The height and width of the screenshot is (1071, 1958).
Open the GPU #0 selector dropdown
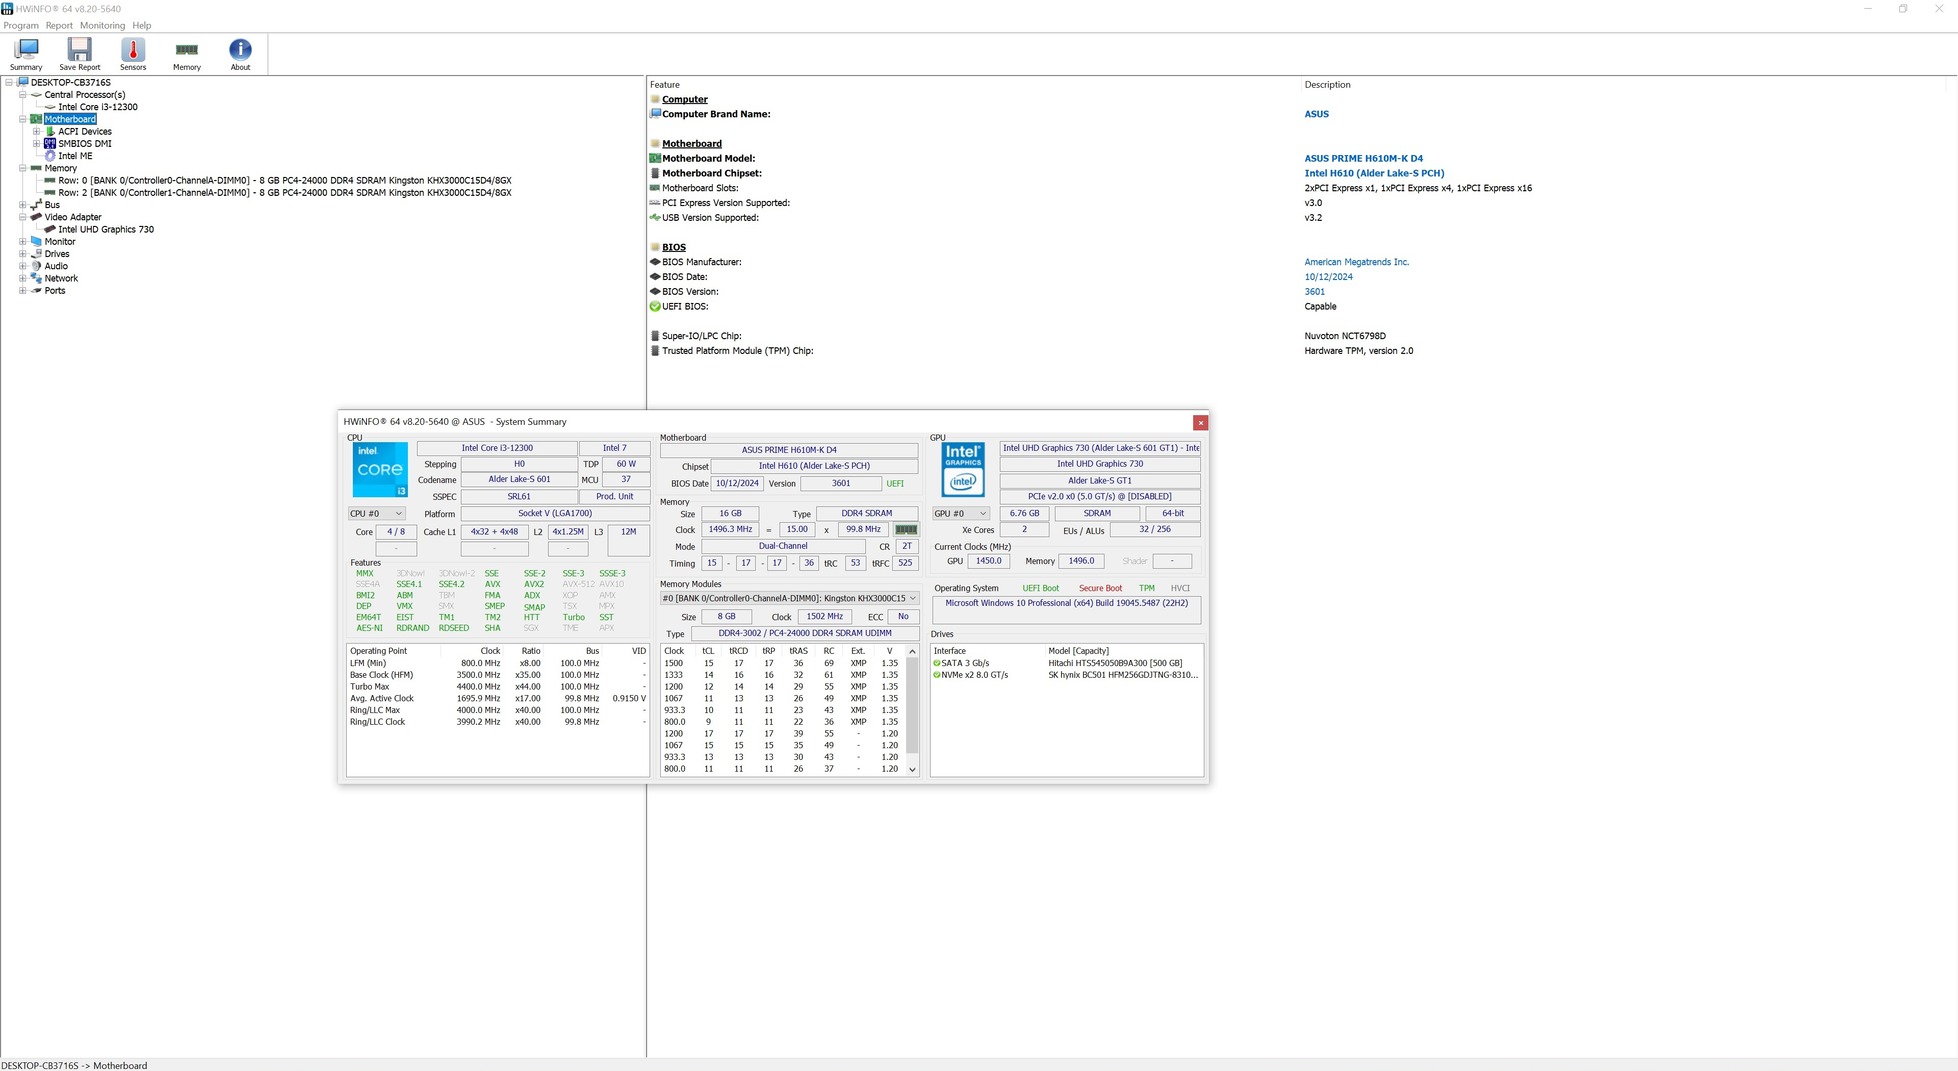[960, 514]
